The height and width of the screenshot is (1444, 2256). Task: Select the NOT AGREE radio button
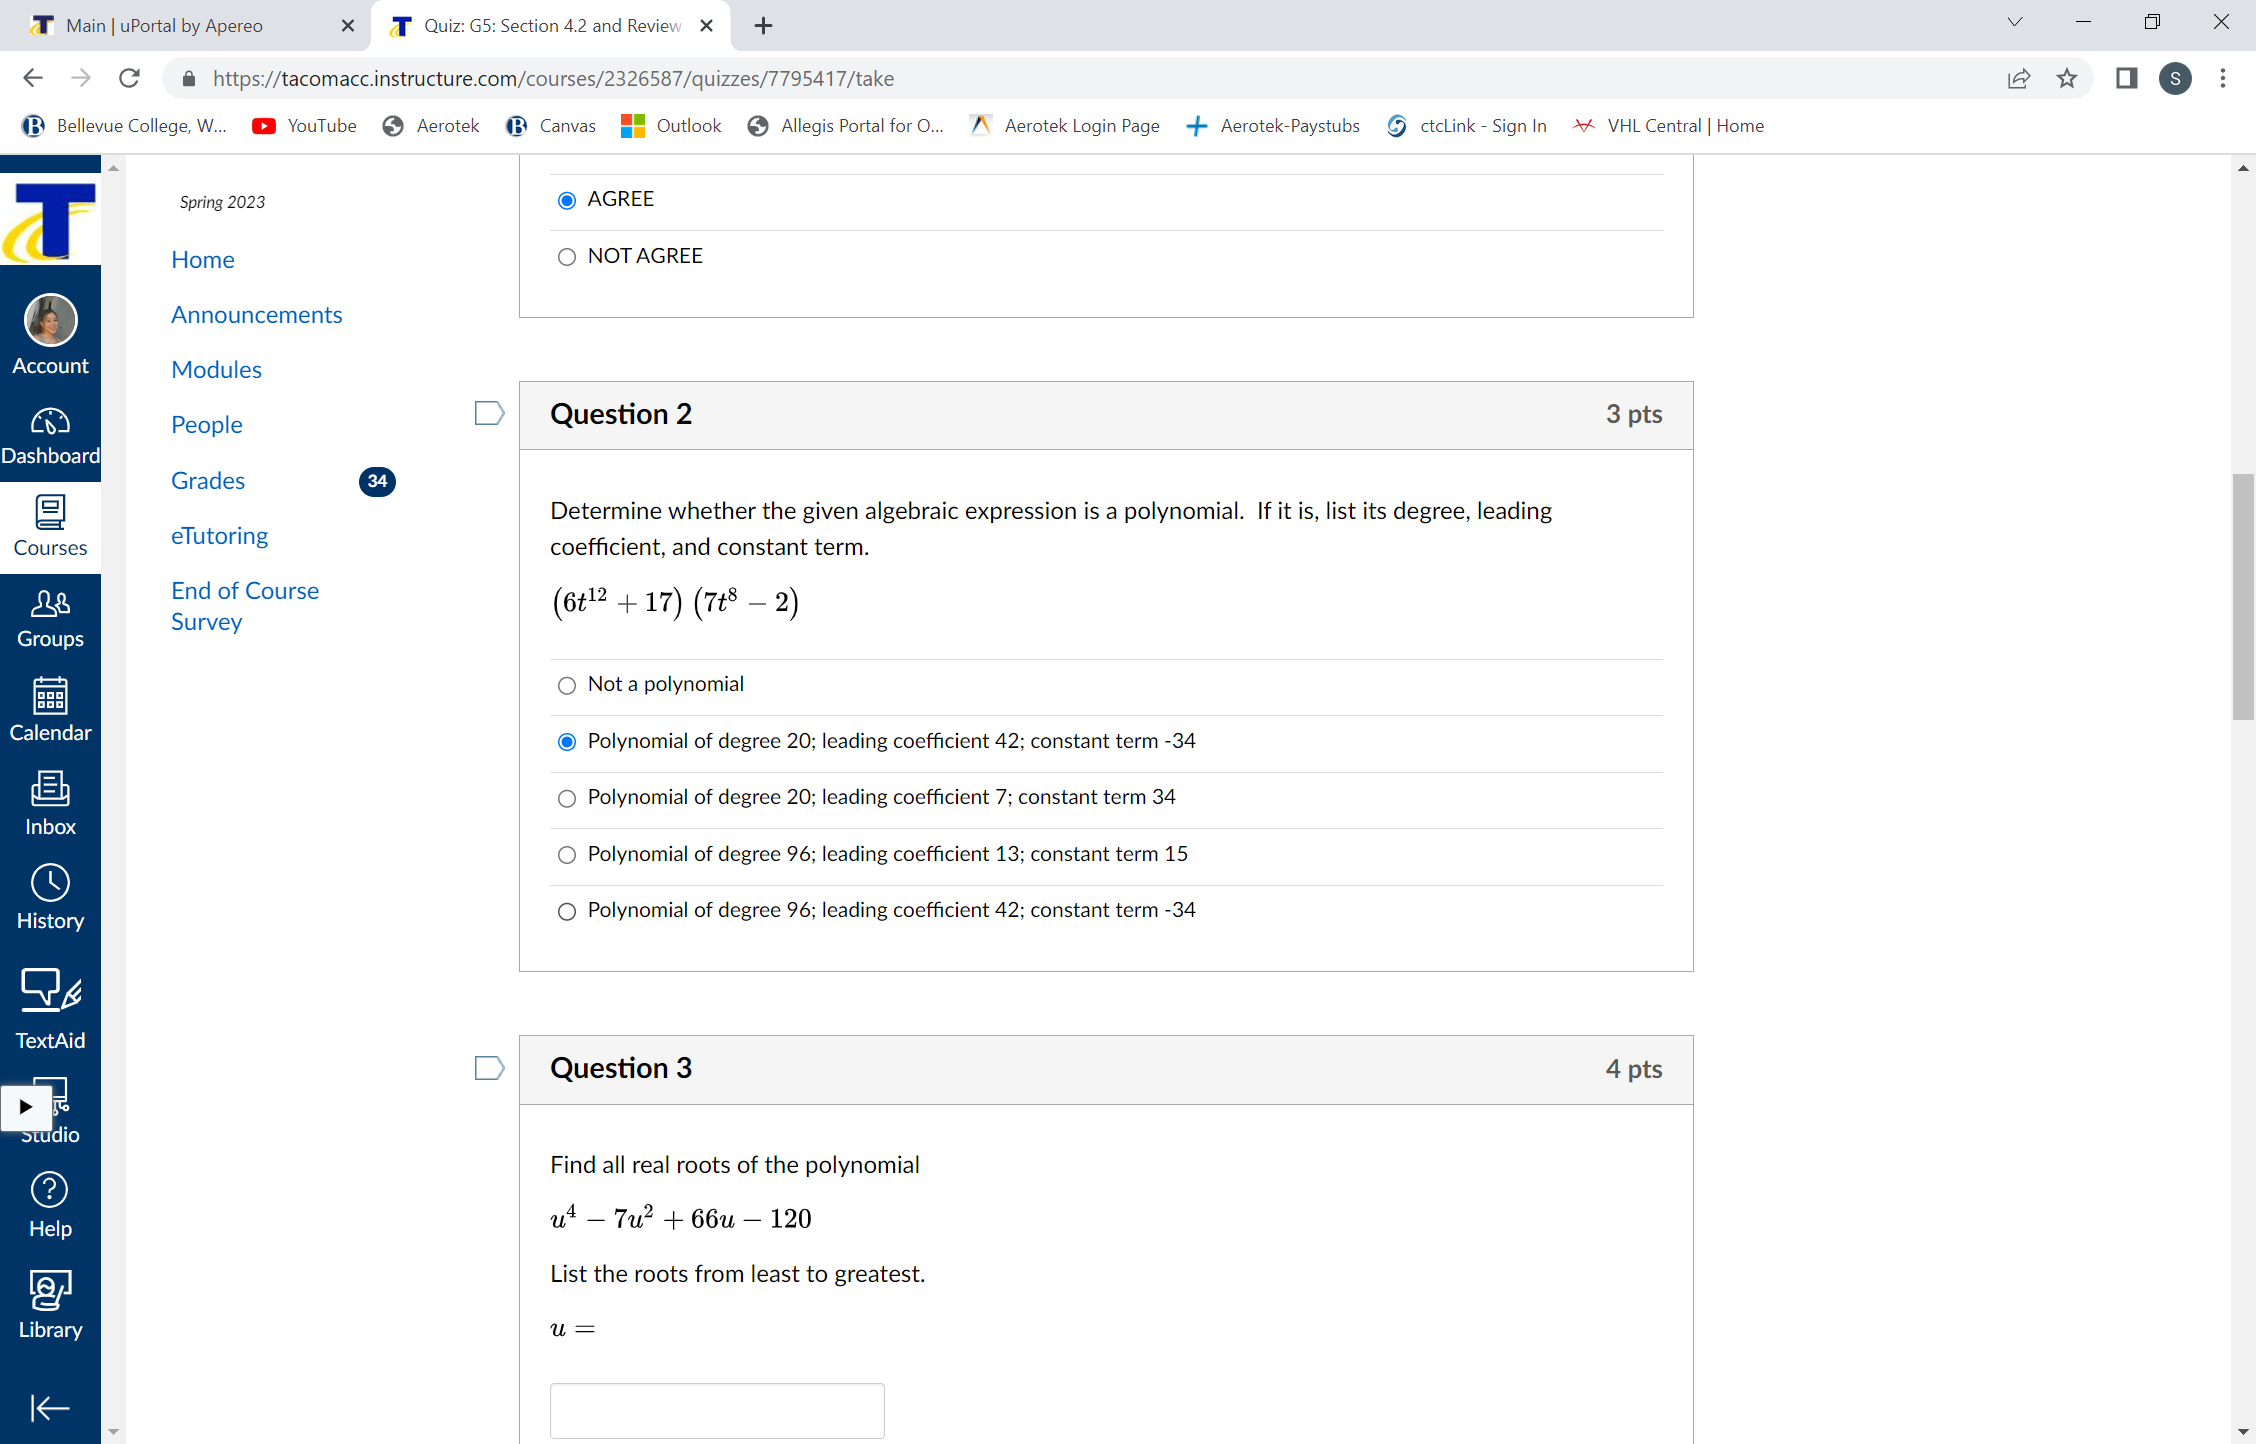[567, 257]
